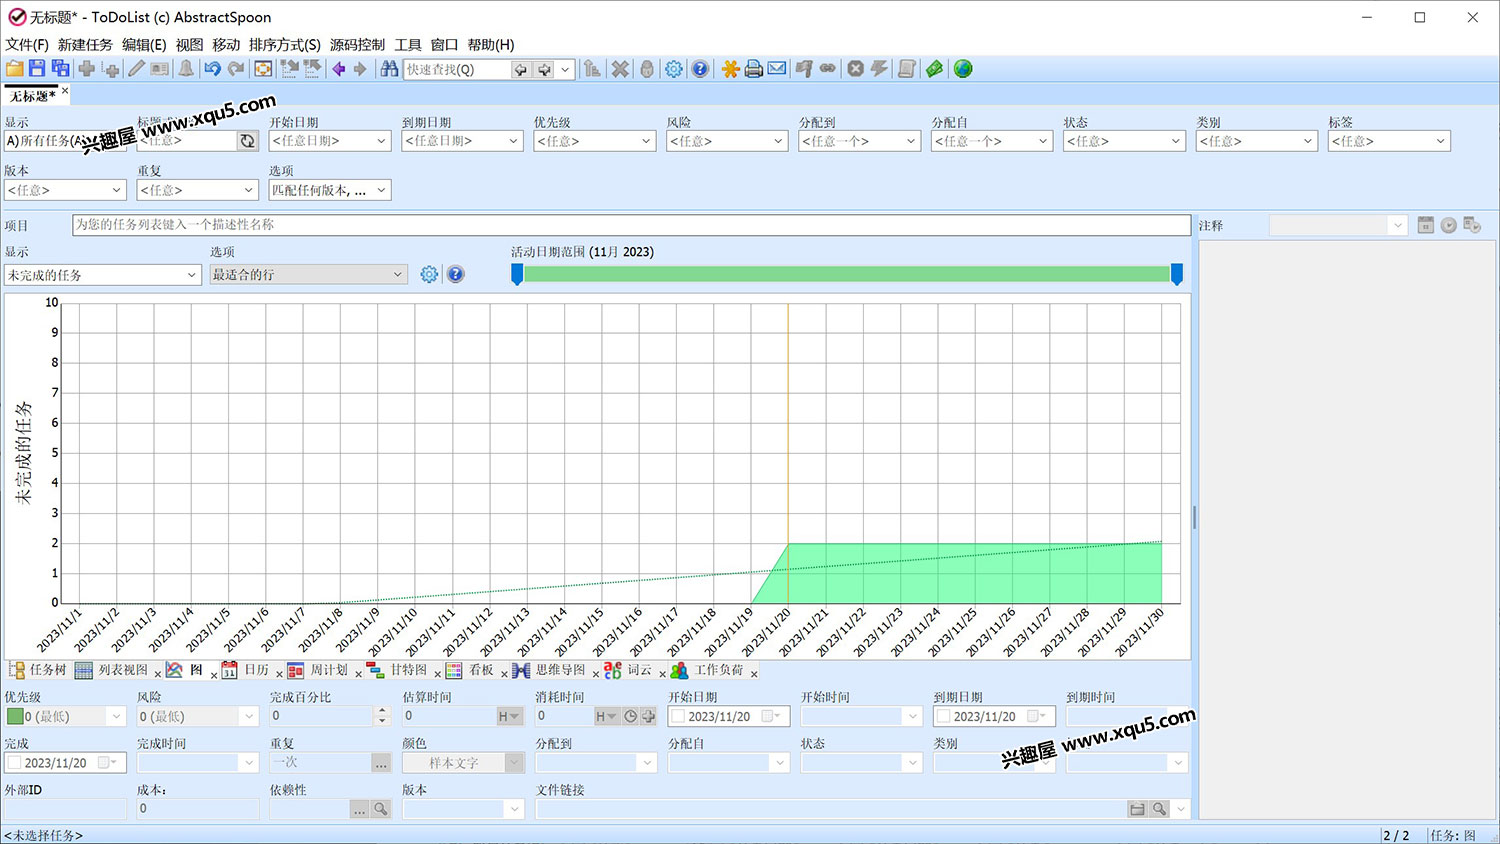Viewport: 1500px width, 844px height.
Task: Switch to the 任务树 view tab
Action: click(x=37, y=670)
